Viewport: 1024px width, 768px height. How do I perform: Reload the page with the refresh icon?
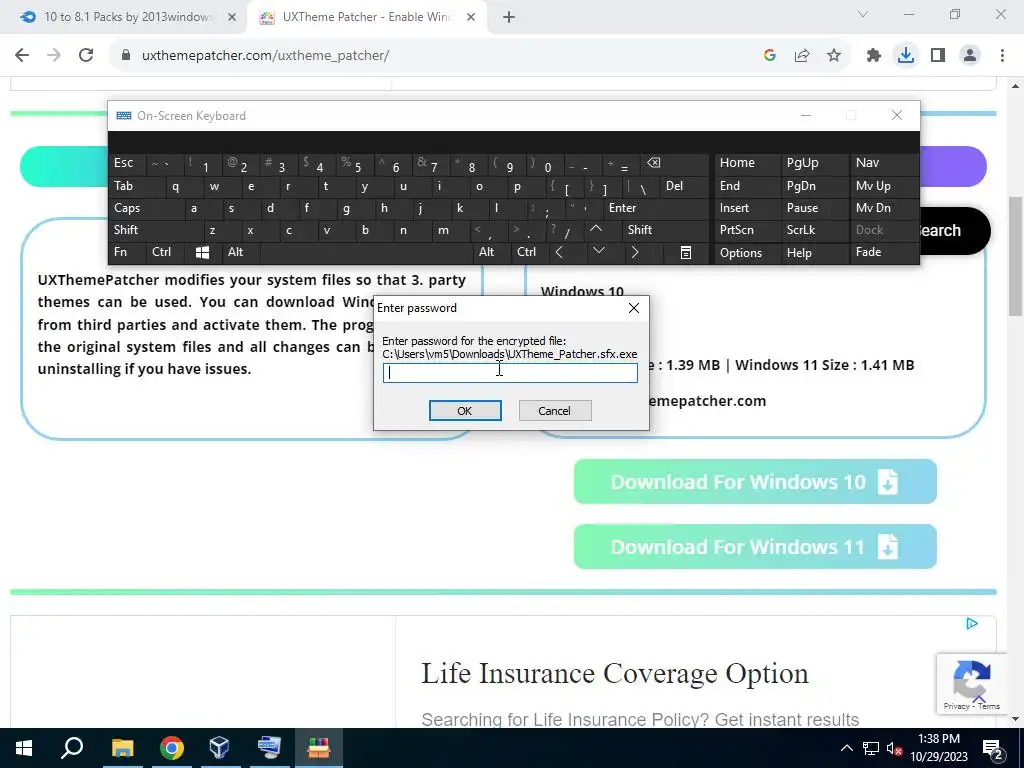pyautogui.click(x=86, y=56)
